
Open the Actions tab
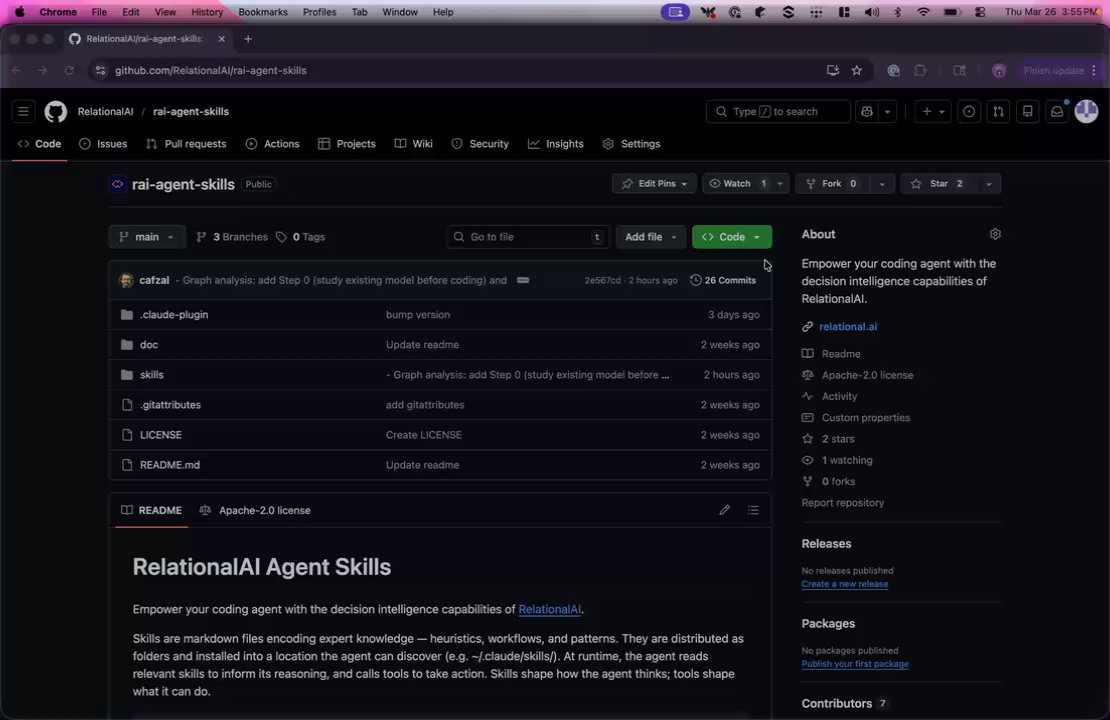pyautogui.click(x=273, y=144)
